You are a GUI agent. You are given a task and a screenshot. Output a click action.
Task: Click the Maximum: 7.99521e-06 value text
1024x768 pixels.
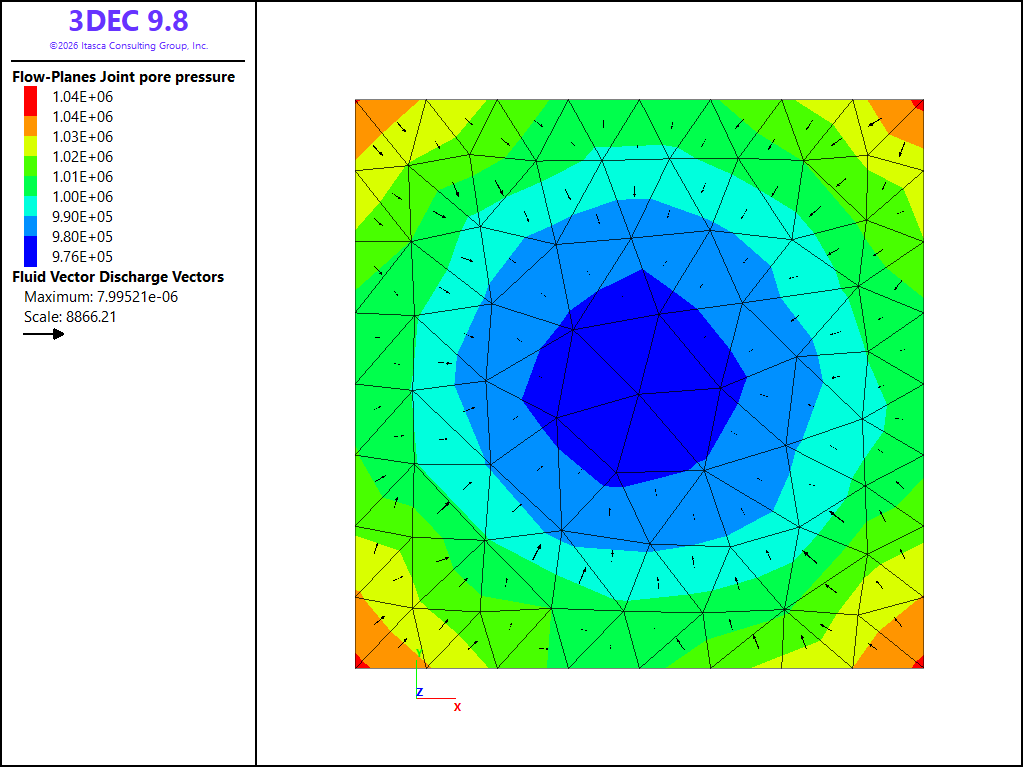(101, 297)
